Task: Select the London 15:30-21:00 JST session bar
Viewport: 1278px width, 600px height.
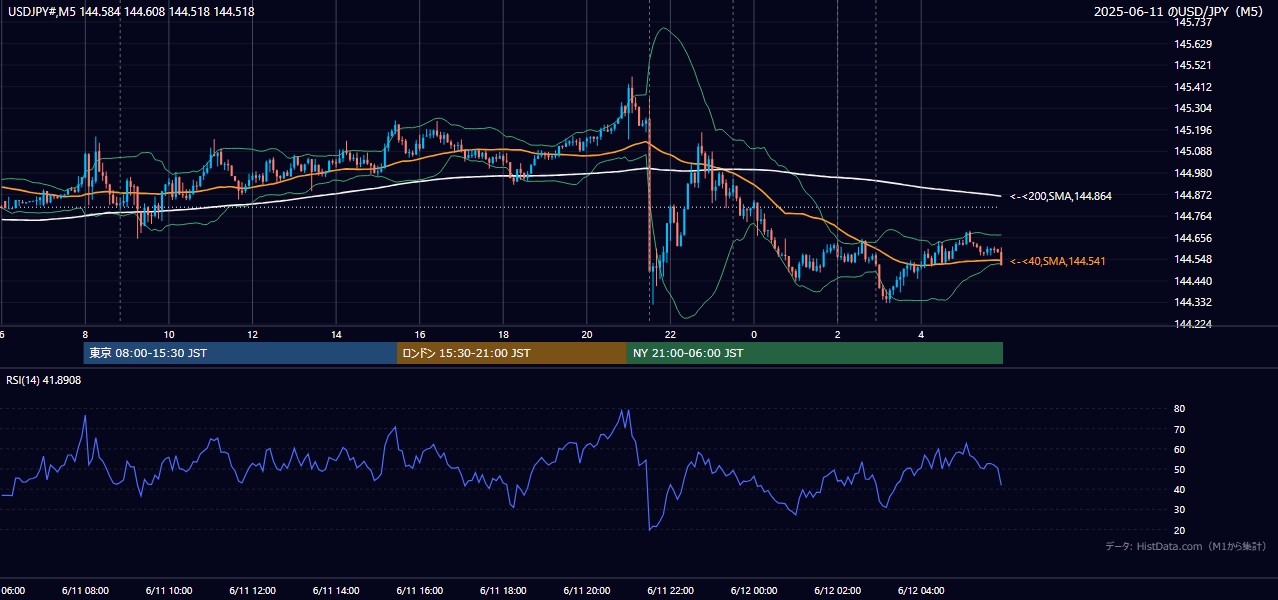Action: (512, 353)
